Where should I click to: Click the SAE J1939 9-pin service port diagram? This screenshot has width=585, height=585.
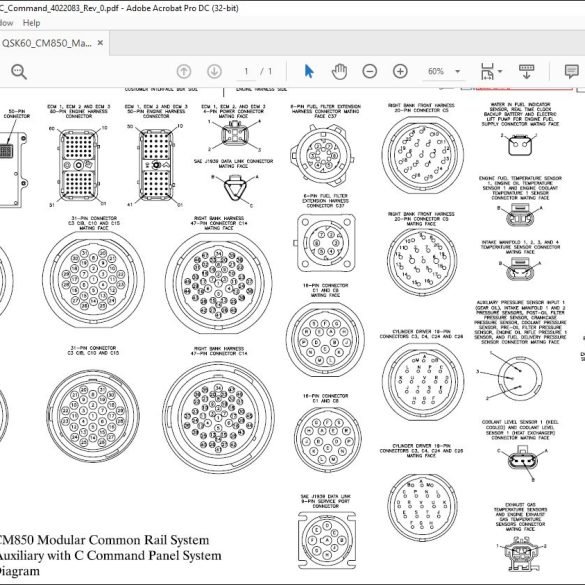tap(327, 540)
